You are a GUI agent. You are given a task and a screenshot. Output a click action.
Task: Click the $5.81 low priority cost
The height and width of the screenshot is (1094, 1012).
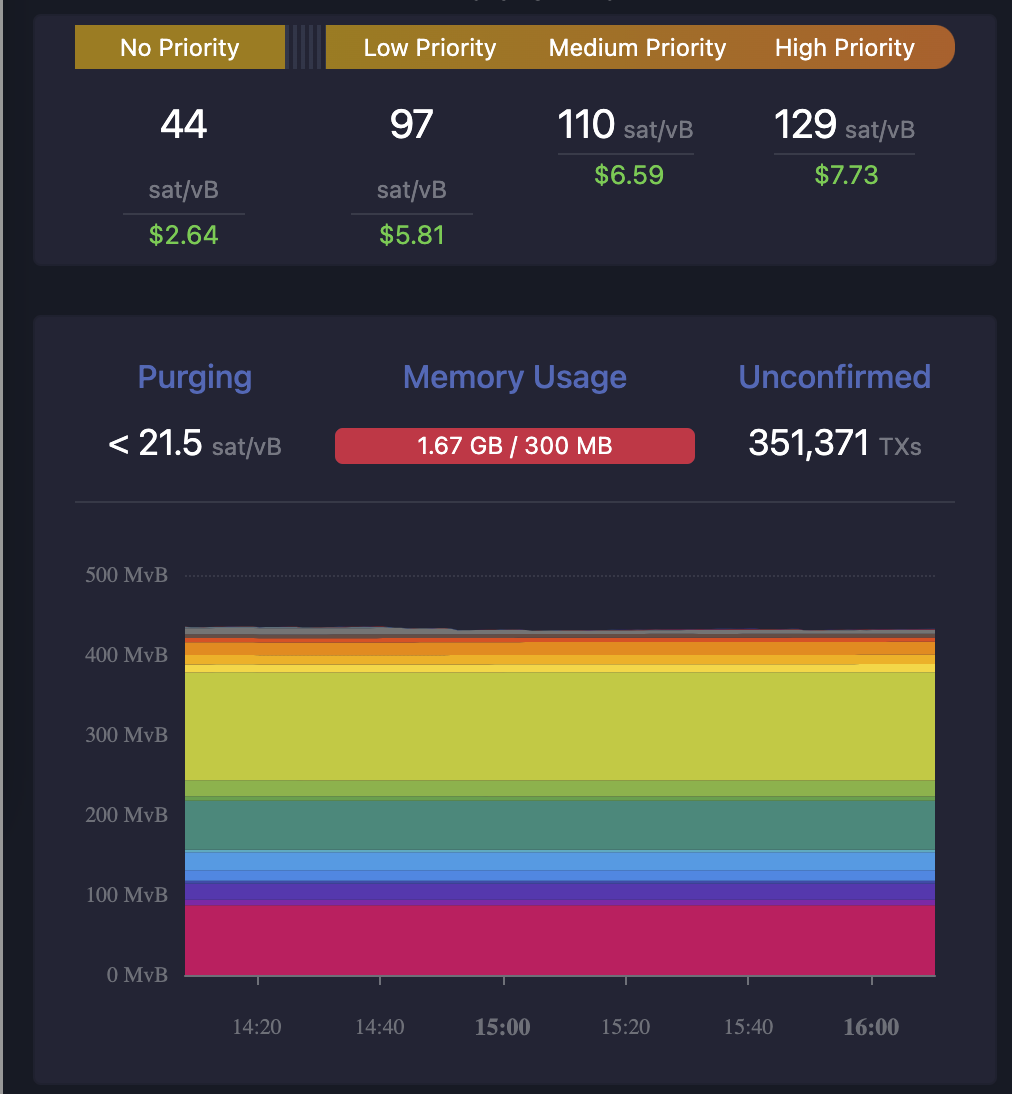pos(411,235)
